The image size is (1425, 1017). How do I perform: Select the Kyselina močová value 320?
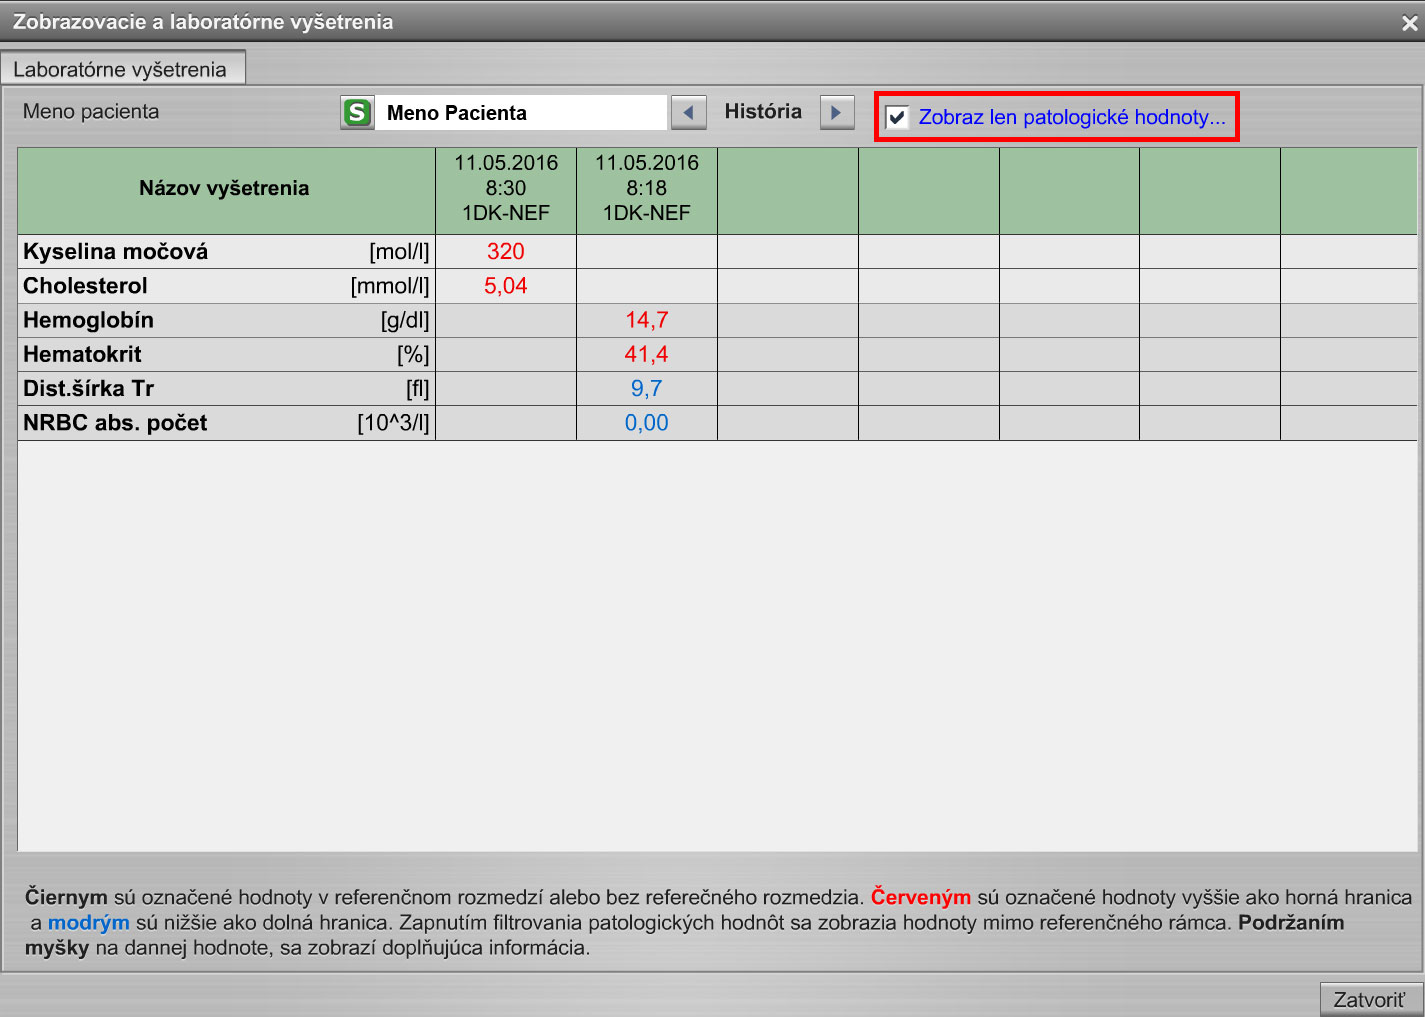(506, 252)
